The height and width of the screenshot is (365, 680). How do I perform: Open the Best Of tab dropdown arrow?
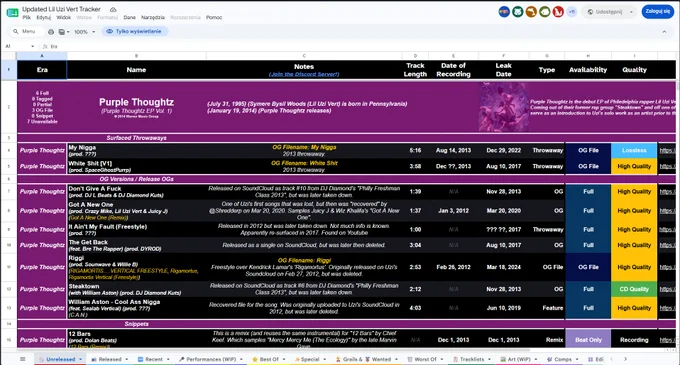[x=284, y=359]
